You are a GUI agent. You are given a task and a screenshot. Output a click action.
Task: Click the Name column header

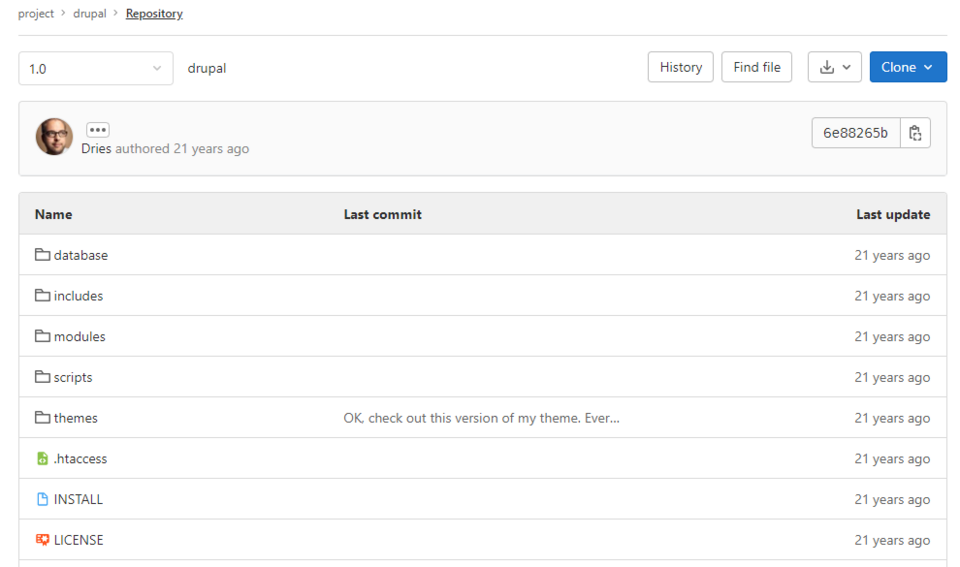tap(53, 214)
